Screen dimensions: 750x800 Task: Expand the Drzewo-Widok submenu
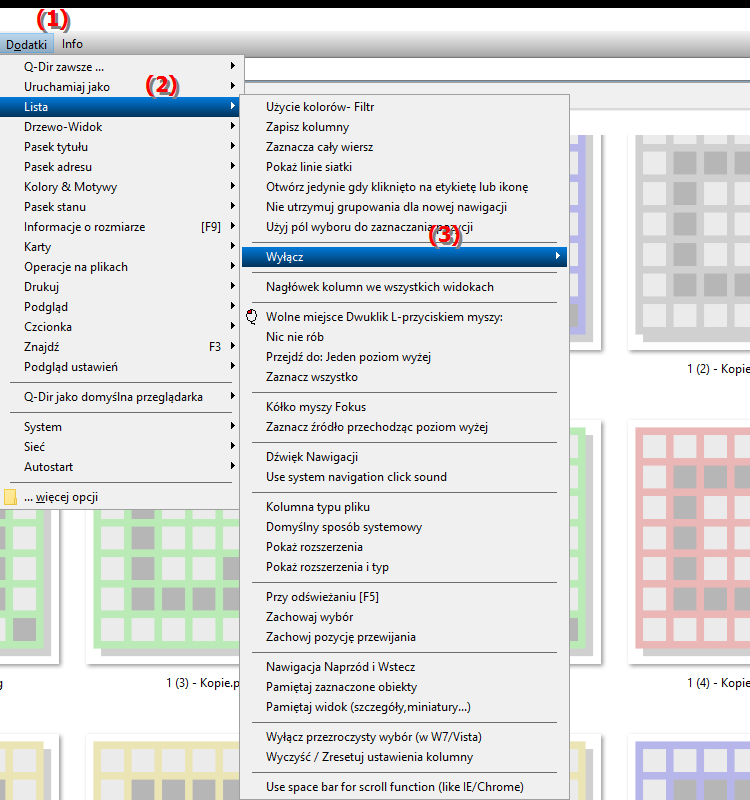click(x=120, y=127)
